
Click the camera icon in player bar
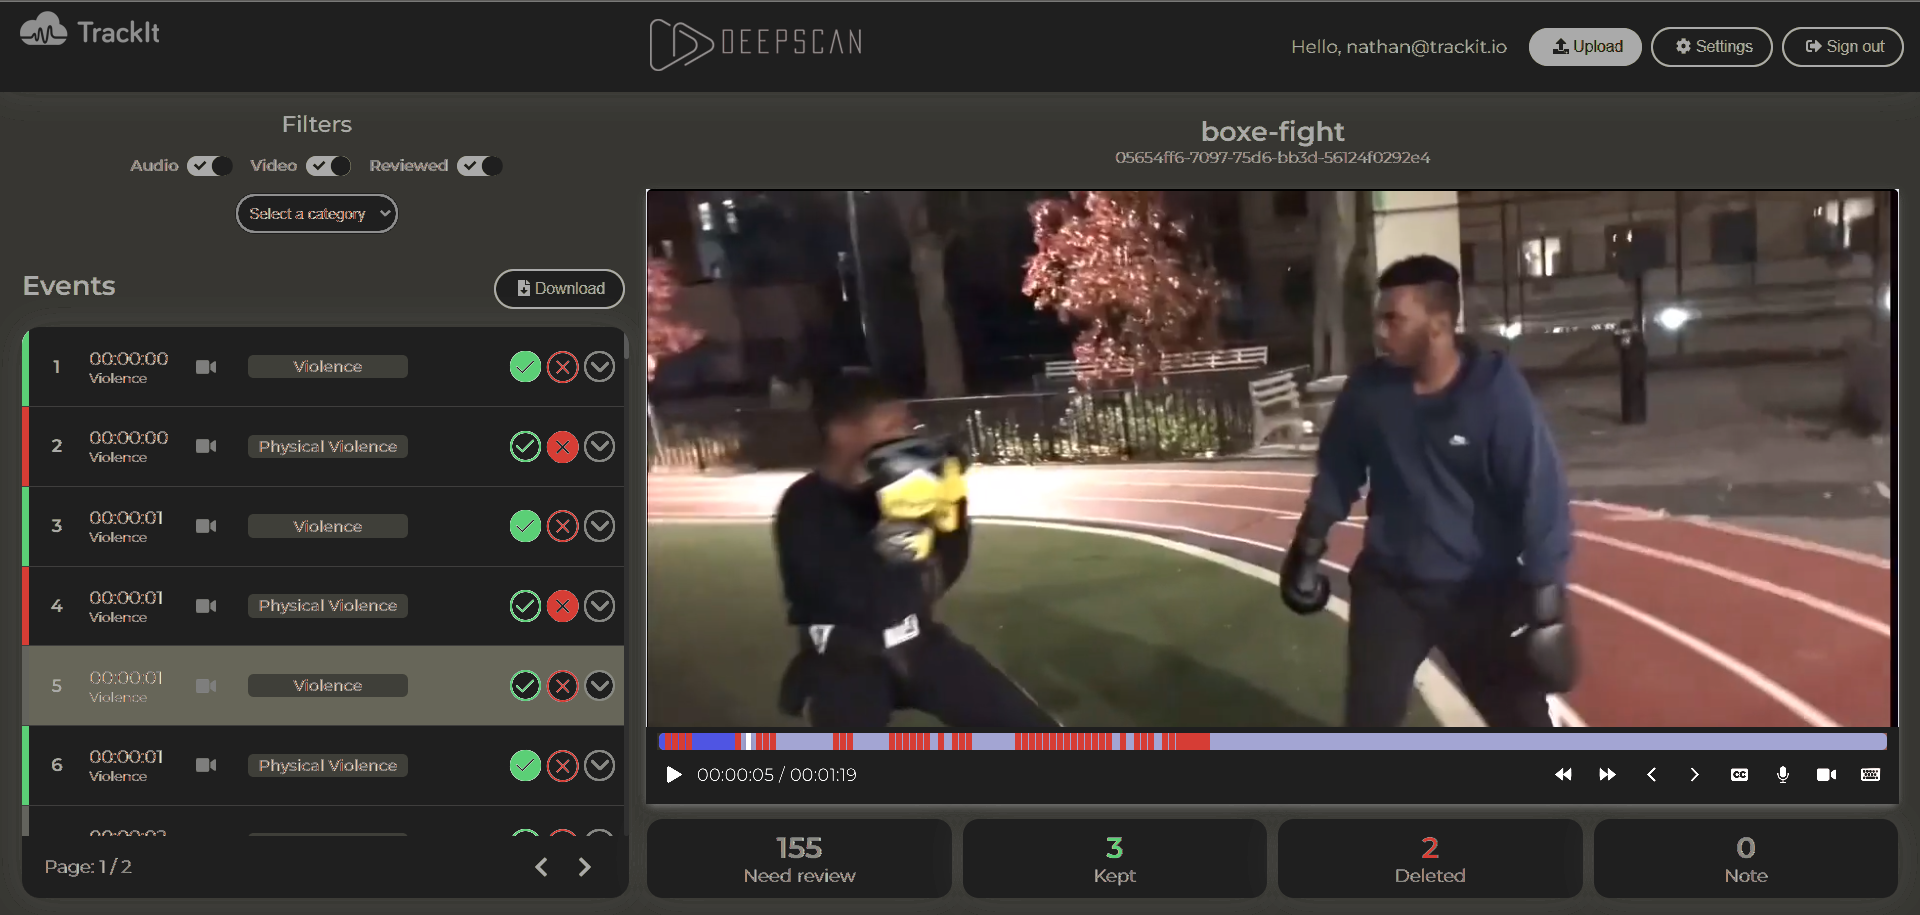pos(1826,775)
